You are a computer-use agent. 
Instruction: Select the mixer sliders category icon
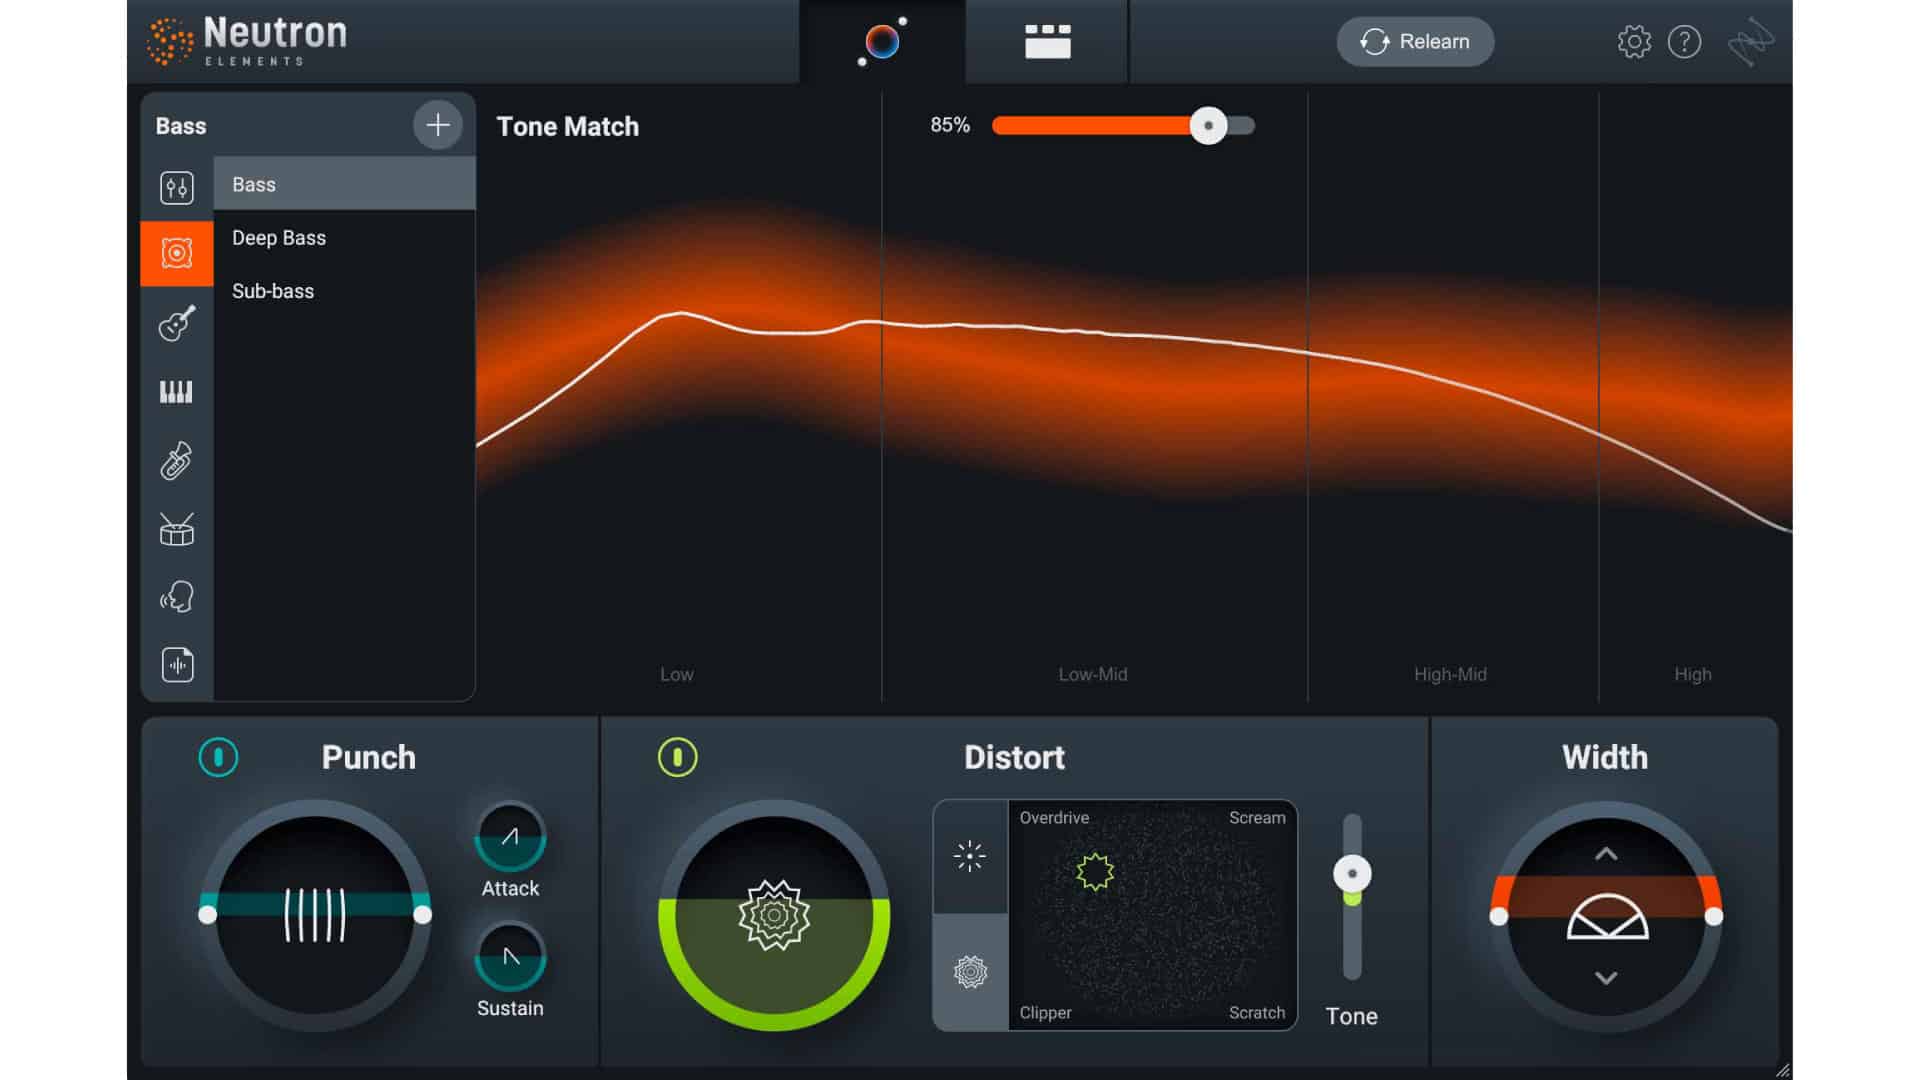pos(177,187)
